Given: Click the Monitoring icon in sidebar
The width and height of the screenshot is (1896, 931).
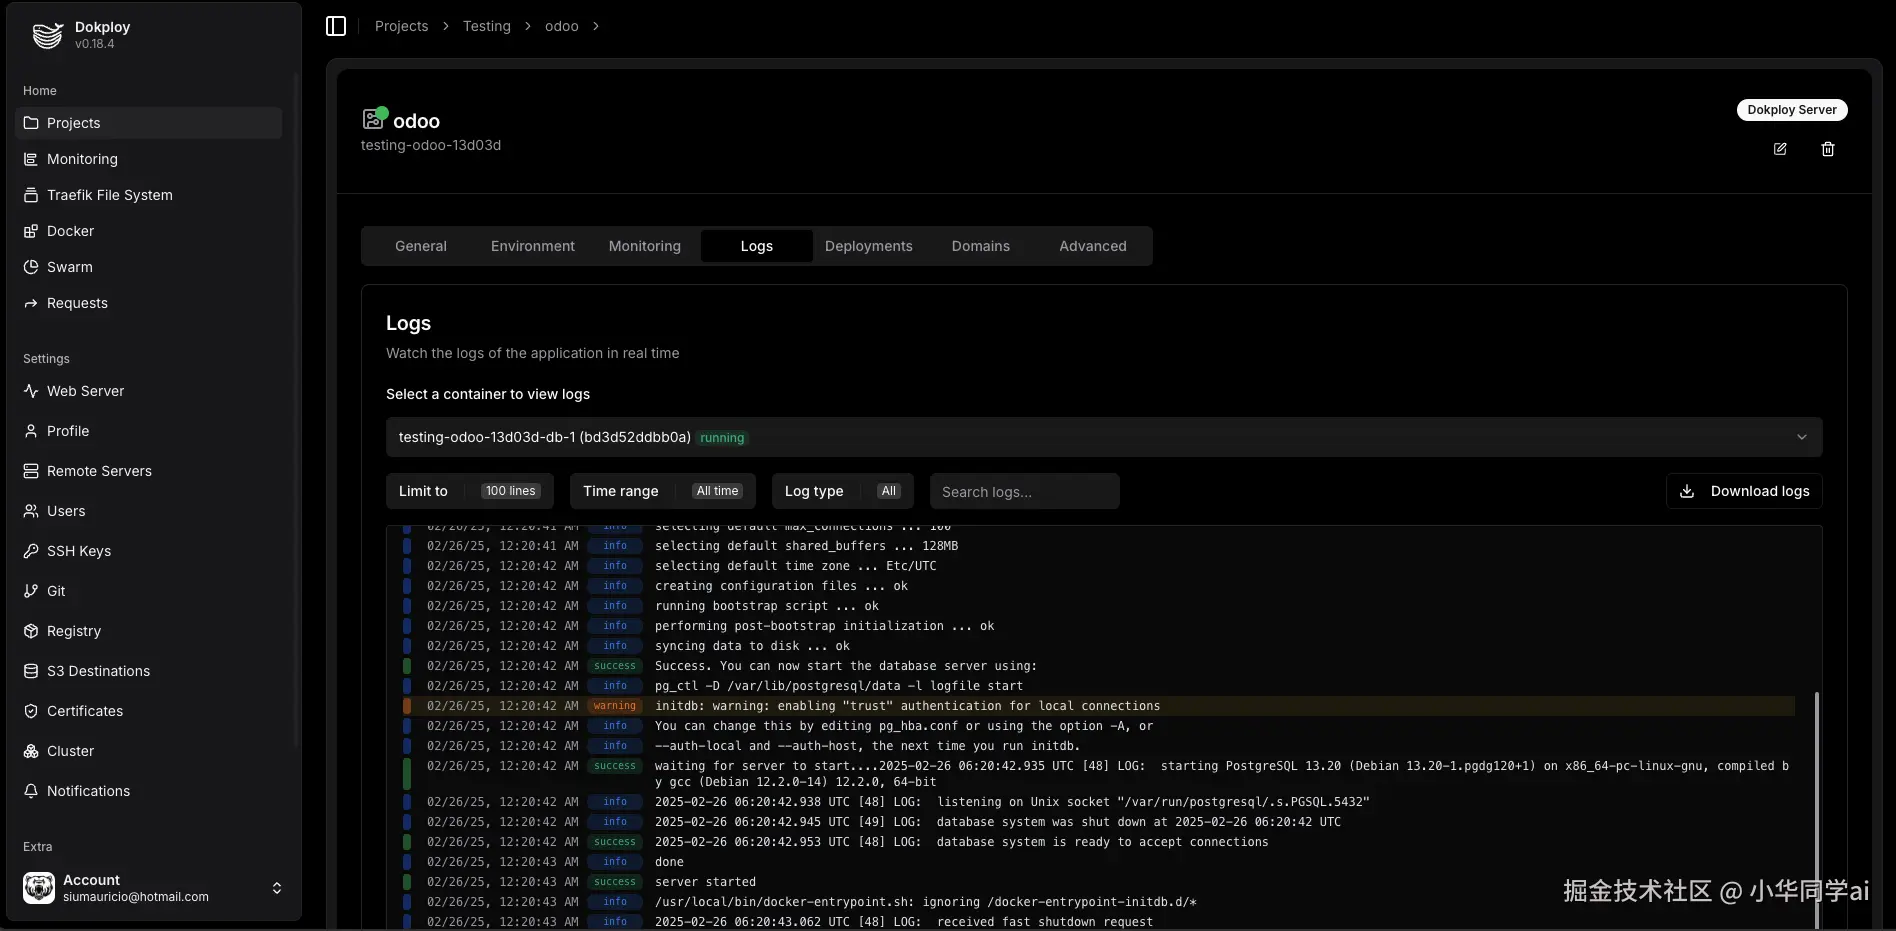Looking at the screenshot, I should [x=31, y=159].
